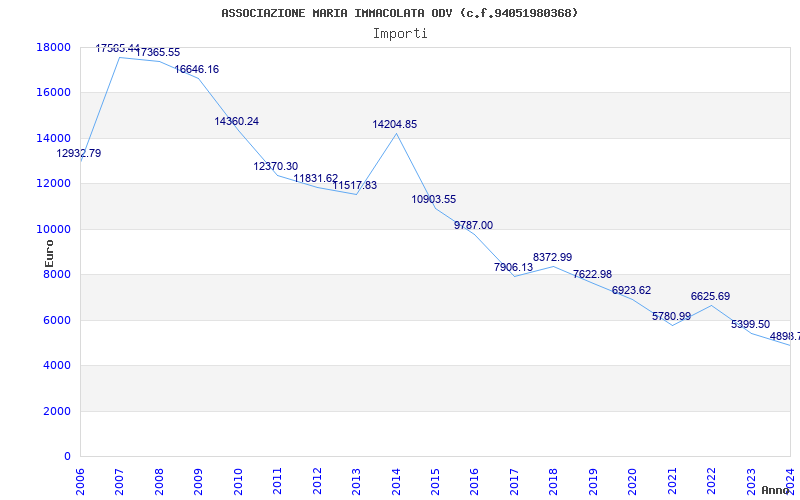The image size is (800, 500).
Task: Click the 2022 year label
Action: click(x=711, y=481)
